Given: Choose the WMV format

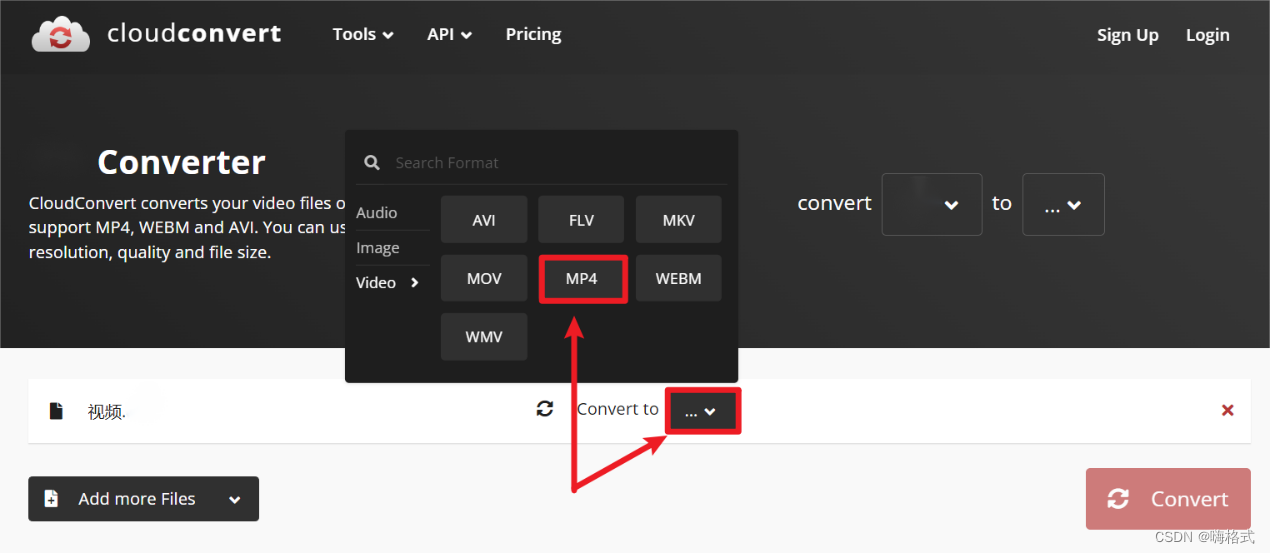Looking at the screenshot, I should (x=484, y=337).
